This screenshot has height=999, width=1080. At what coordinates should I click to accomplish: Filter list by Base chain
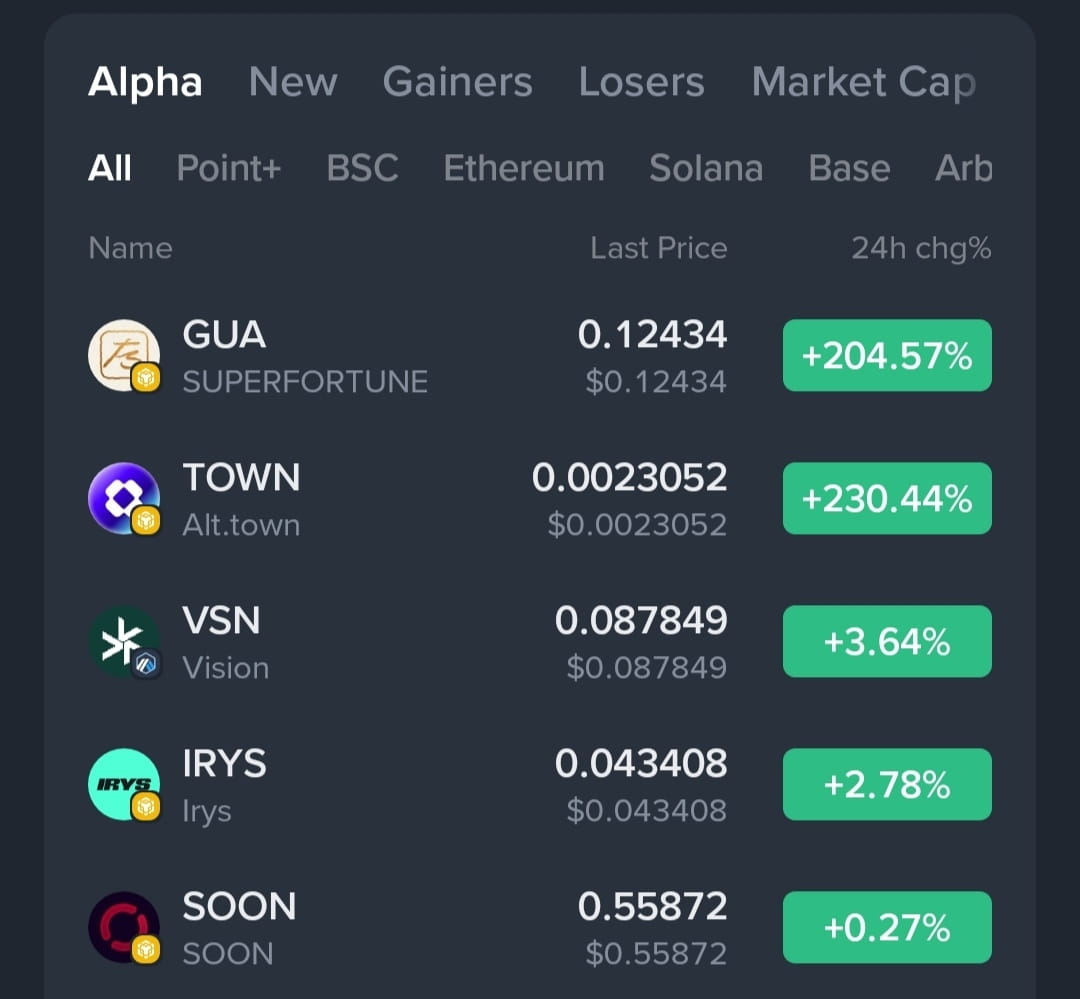[x=849, y=168]
